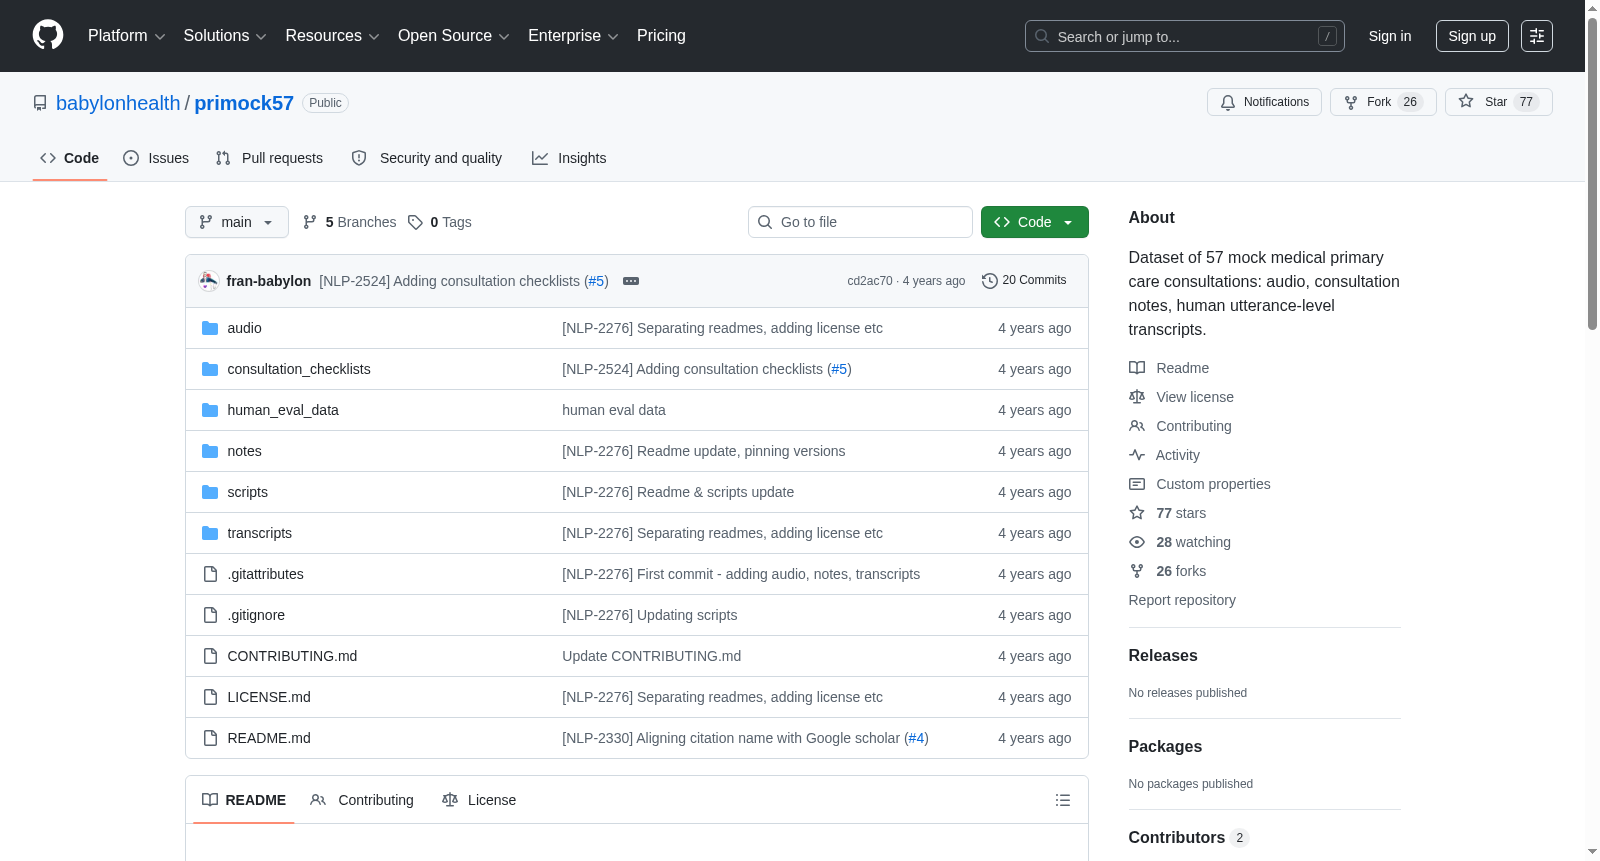The height and width of the screenshot is (861, 1600).
Task: Click the .gitignore file icon
Action: [x=210, y=615]
